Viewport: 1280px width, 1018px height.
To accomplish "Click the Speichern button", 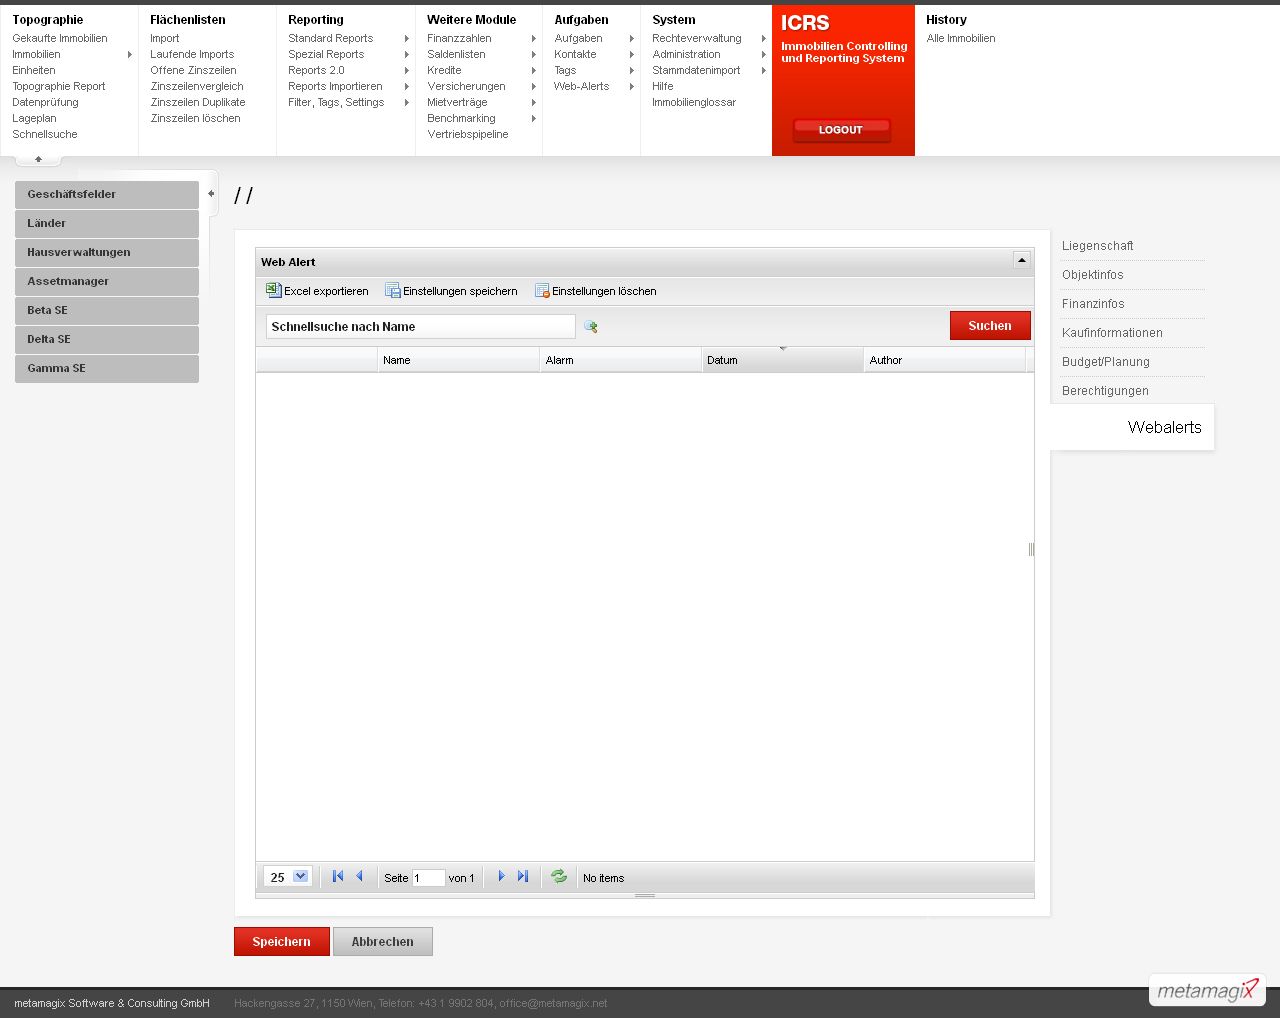I will (282, 941).
